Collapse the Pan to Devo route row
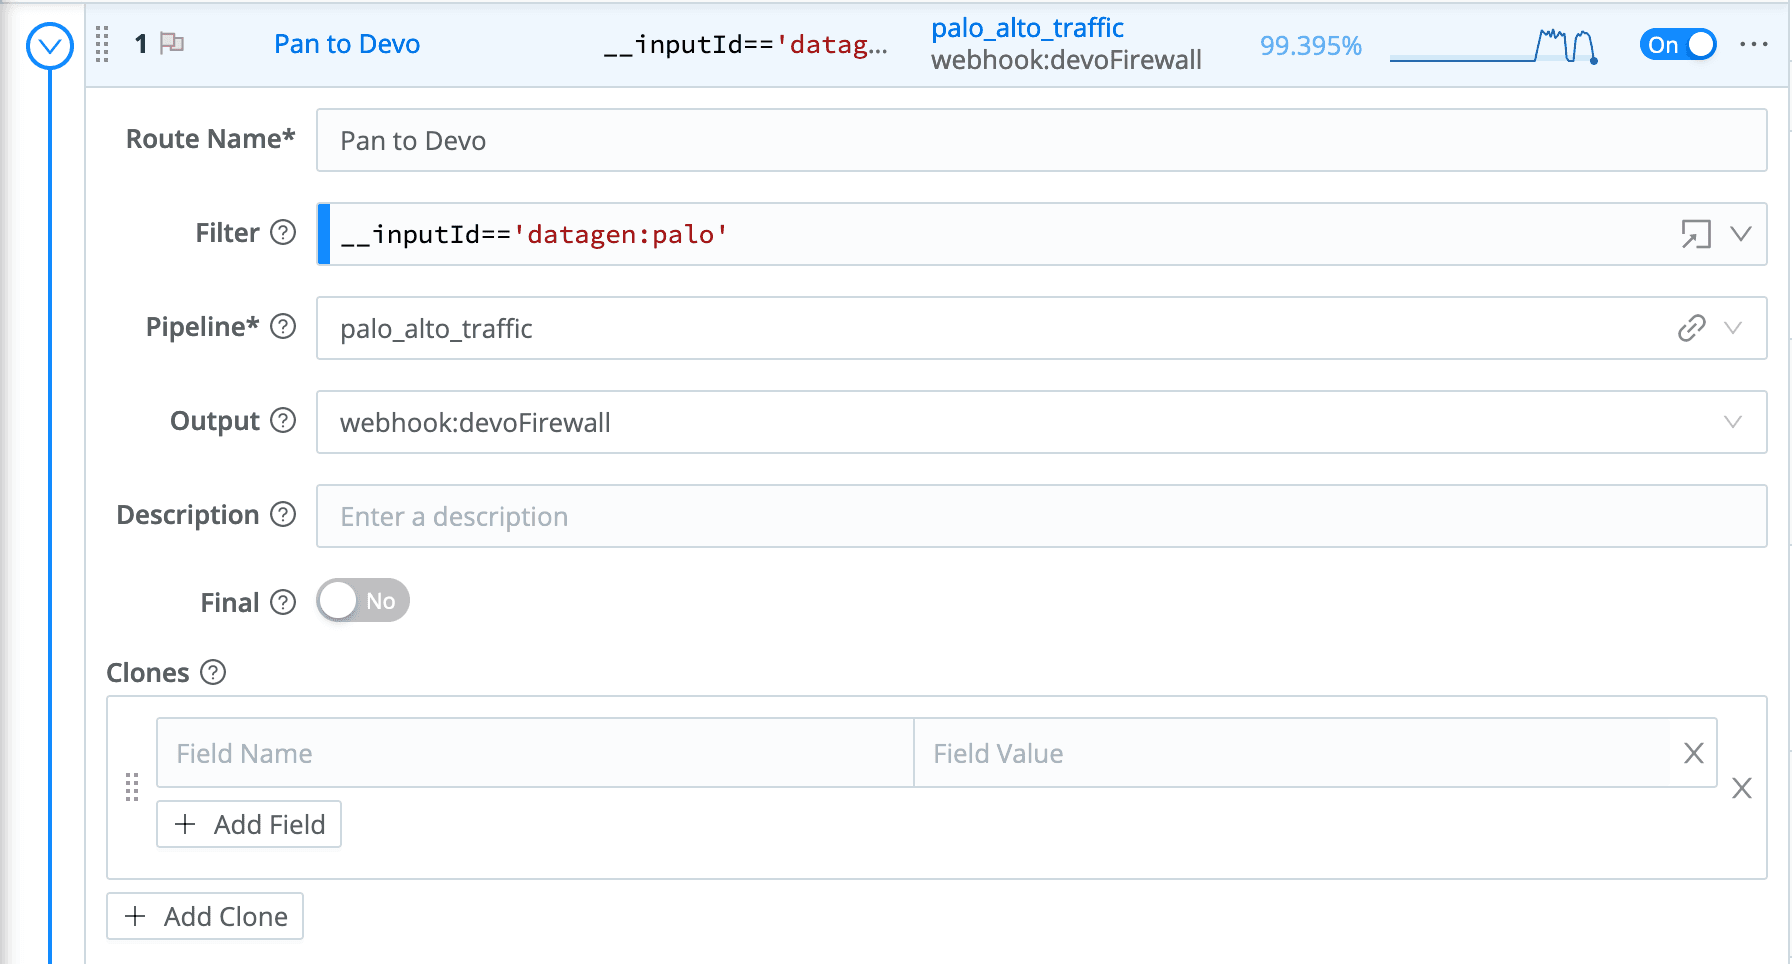1792x964 pixels. 49,46
